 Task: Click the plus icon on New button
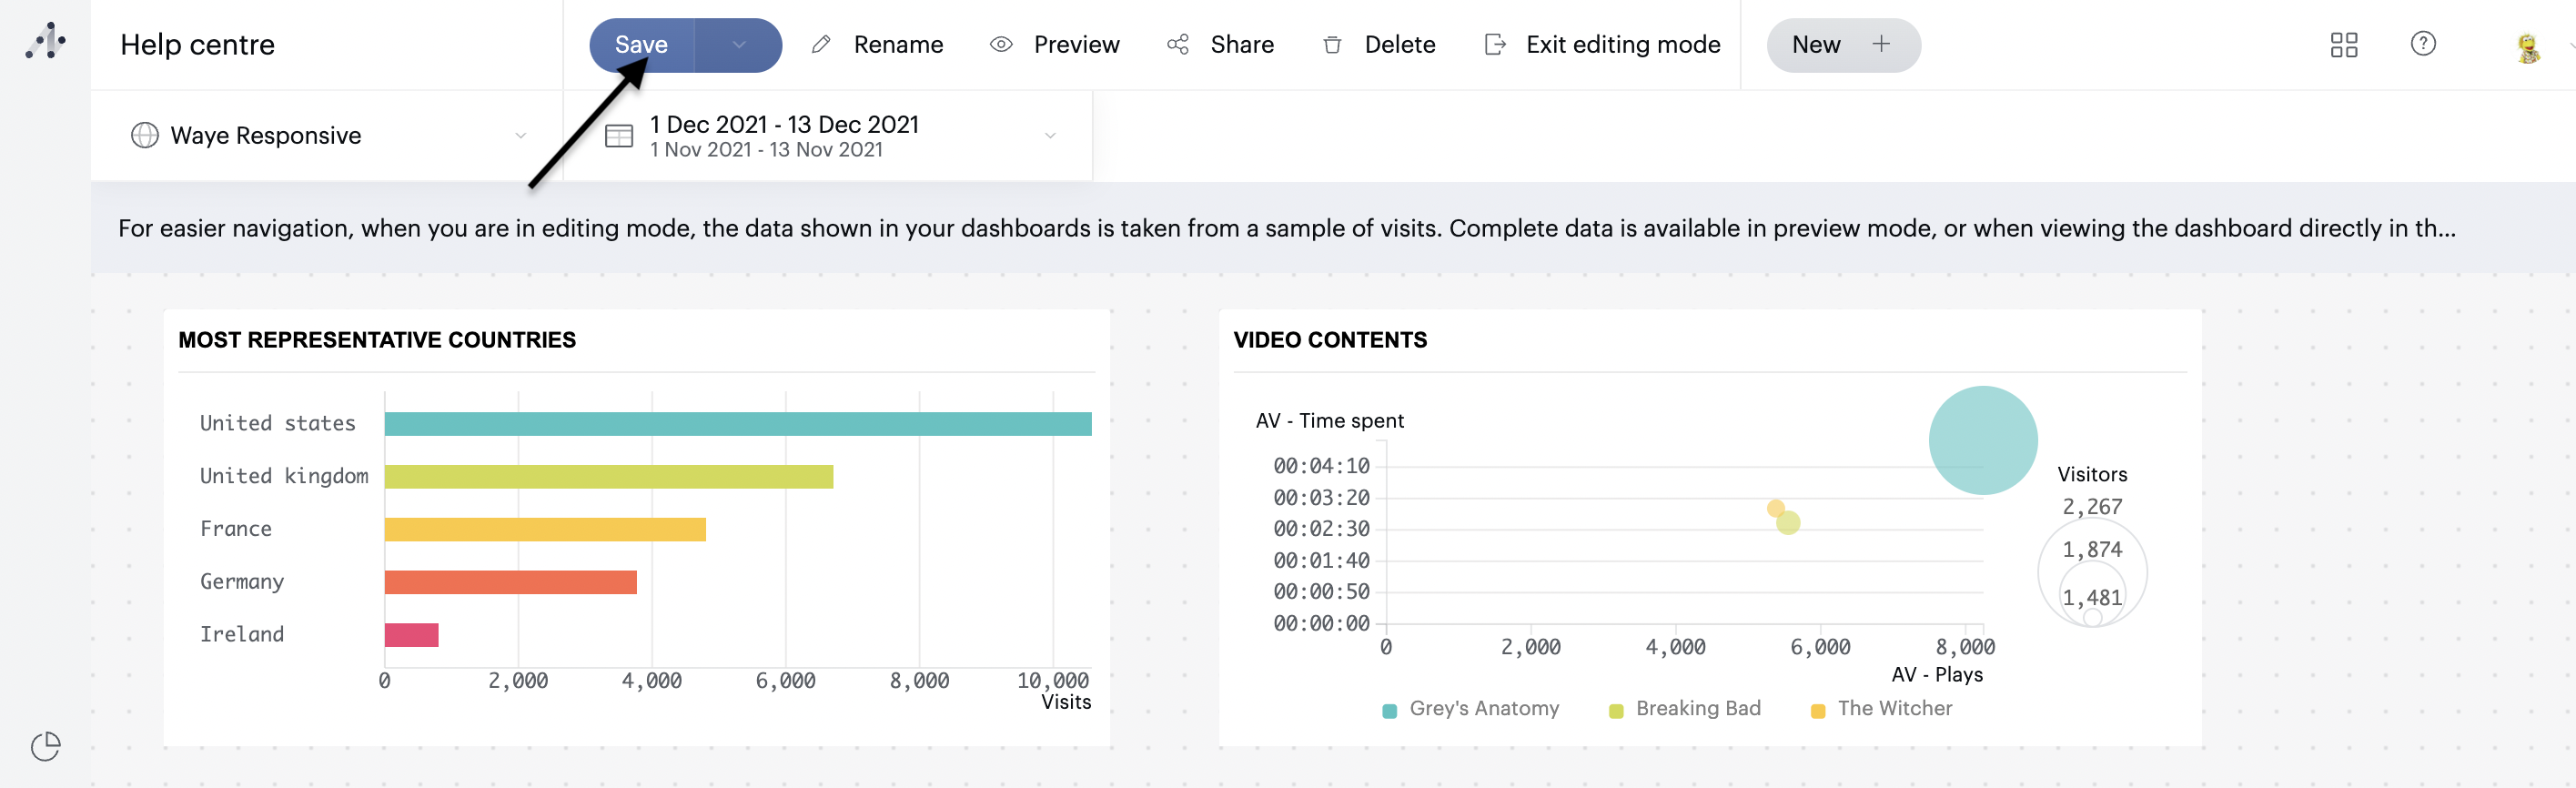click(1880, 44)
